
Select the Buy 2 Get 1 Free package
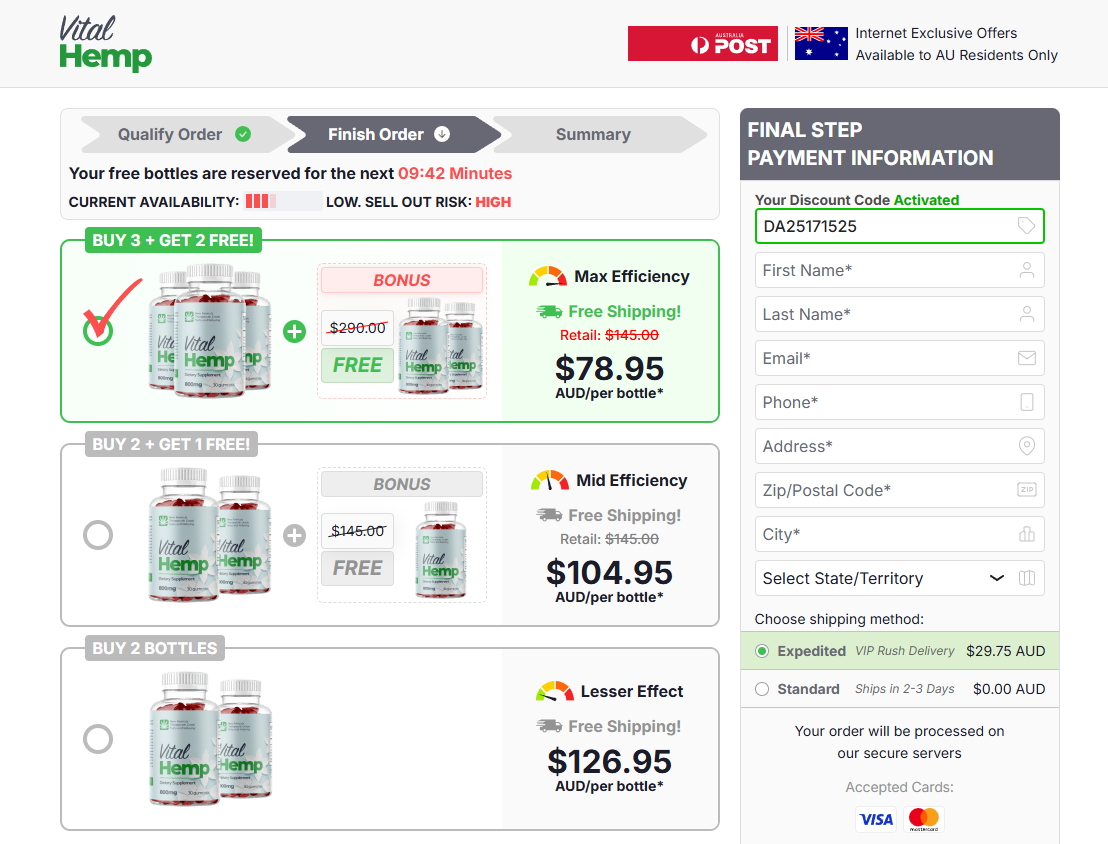tap(98, 535)
